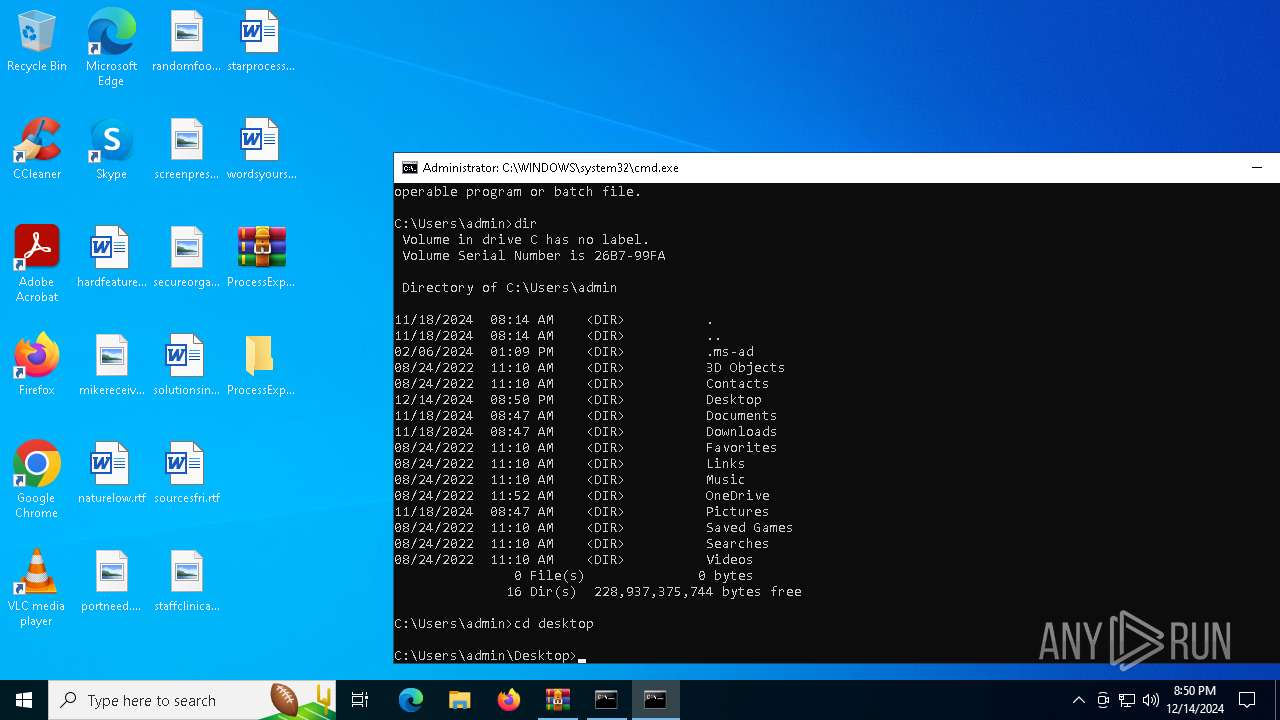Viewport: 1280px width, 720px height.
Task: Open WinRAR from the taskbar
Action: 557,700
